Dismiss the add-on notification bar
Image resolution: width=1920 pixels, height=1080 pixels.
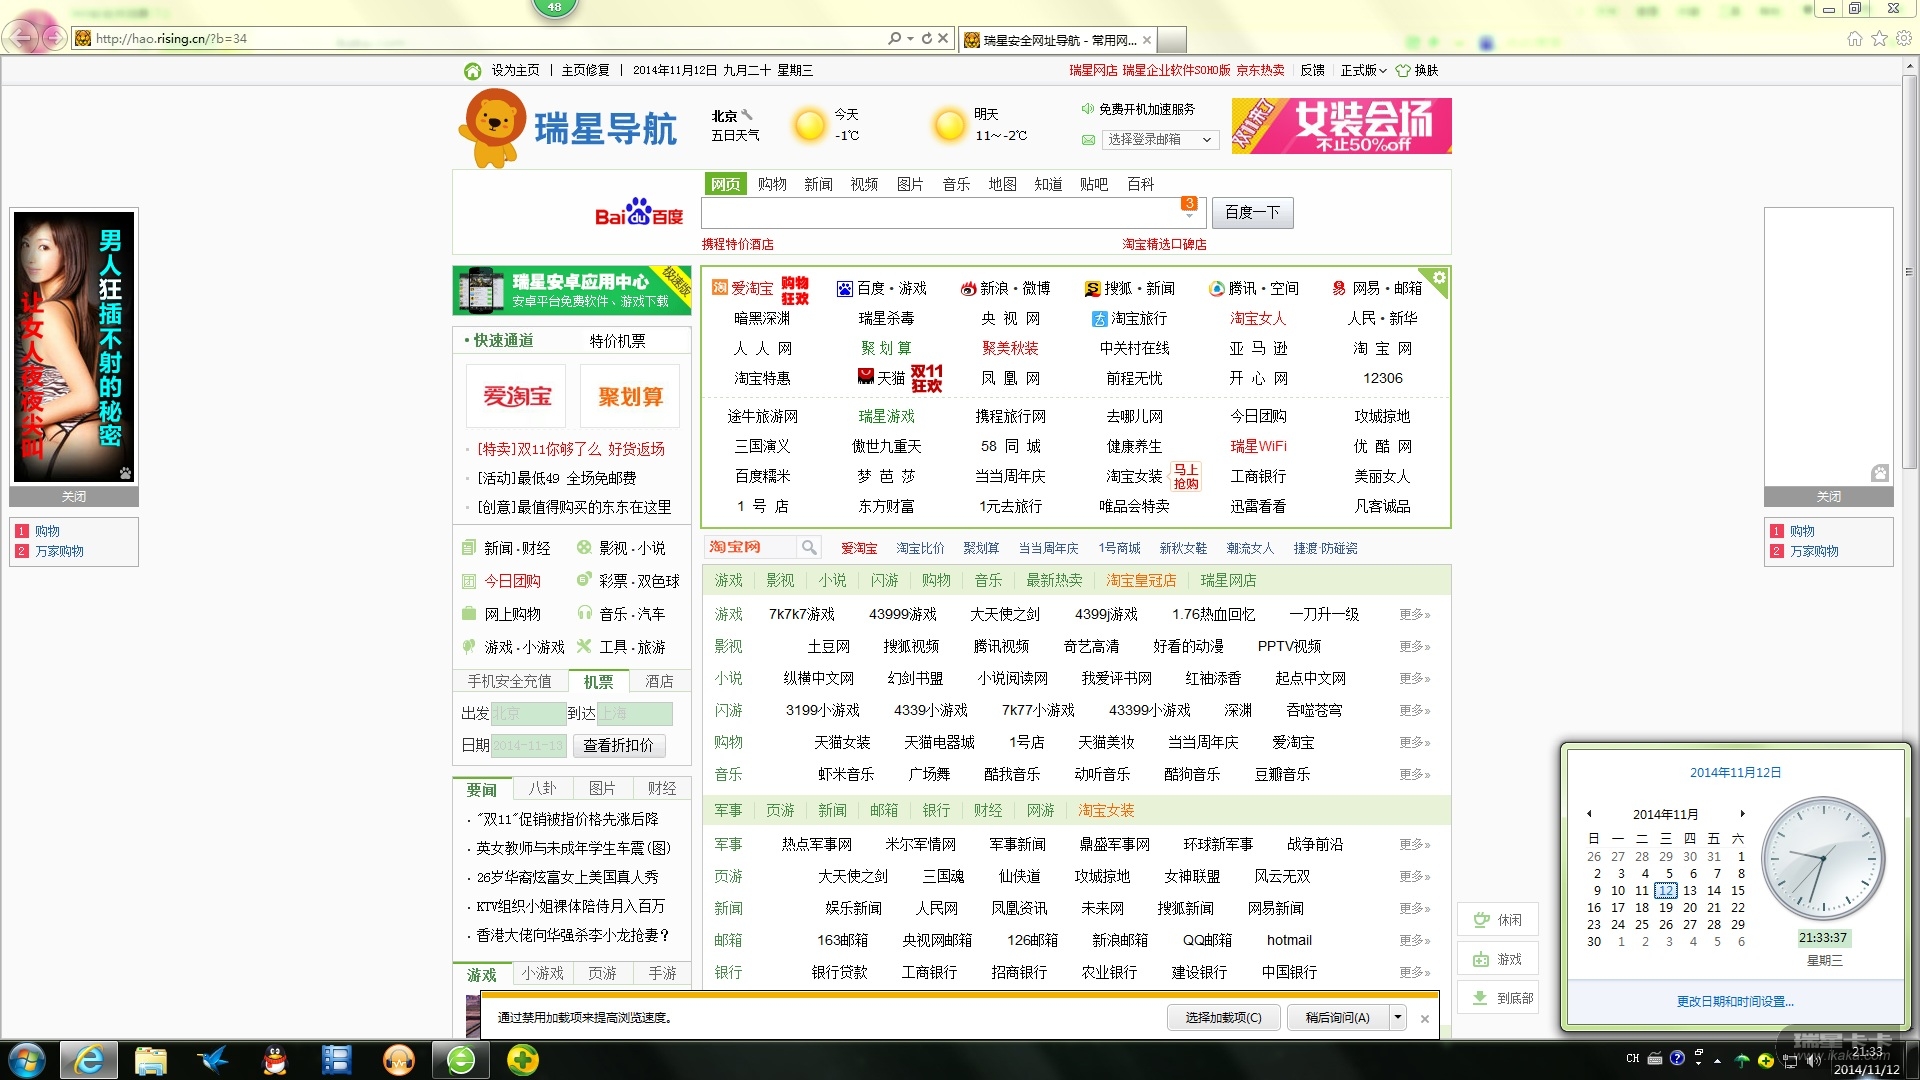(x=1424, y=1019)
